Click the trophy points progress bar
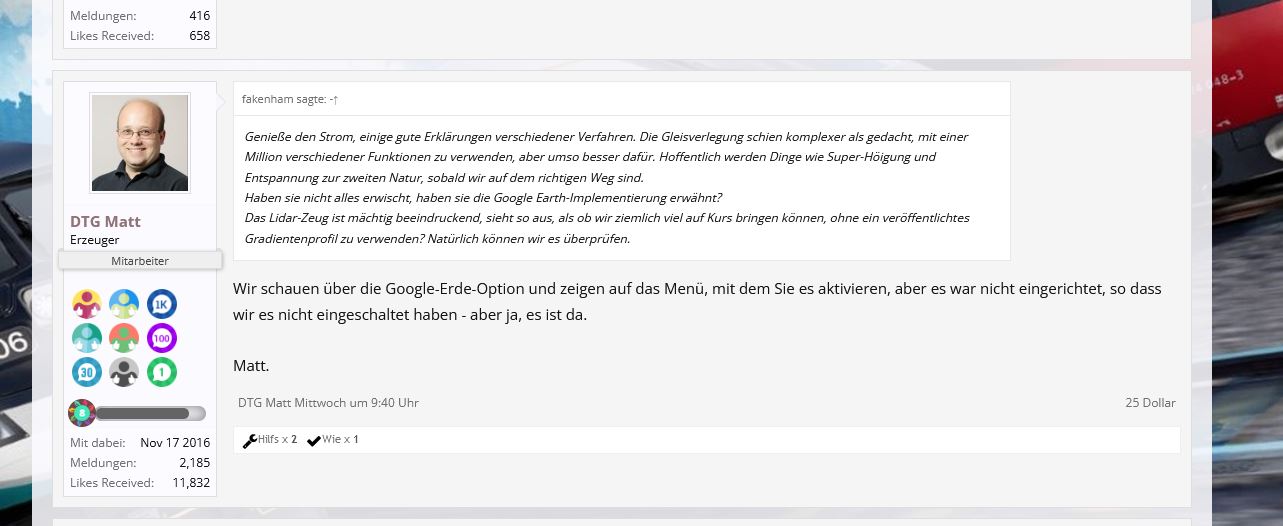This screenshot has height=526, width=1283. coord(150,413)
